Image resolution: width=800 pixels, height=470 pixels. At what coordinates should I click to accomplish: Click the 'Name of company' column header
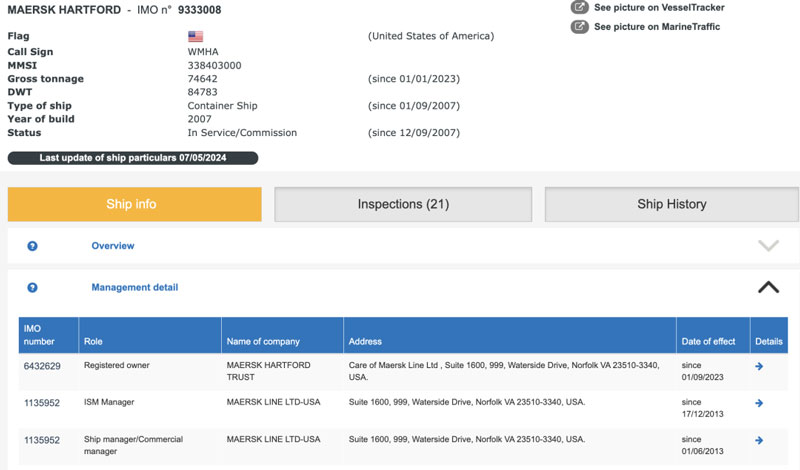(x=283, y=335)
